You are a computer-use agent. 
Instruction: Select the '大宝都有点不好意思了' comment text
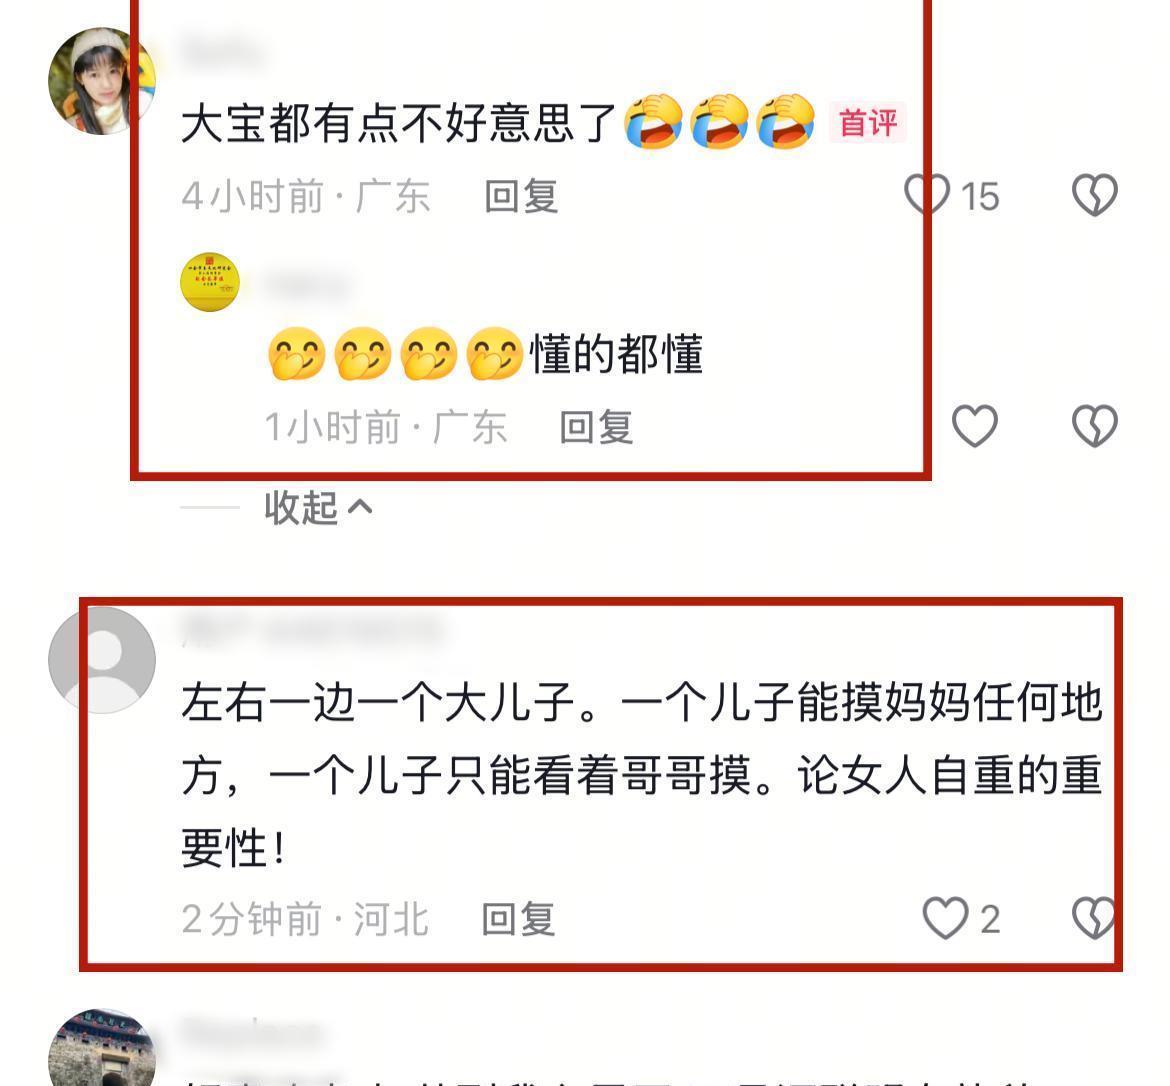(x=398, y=123)
